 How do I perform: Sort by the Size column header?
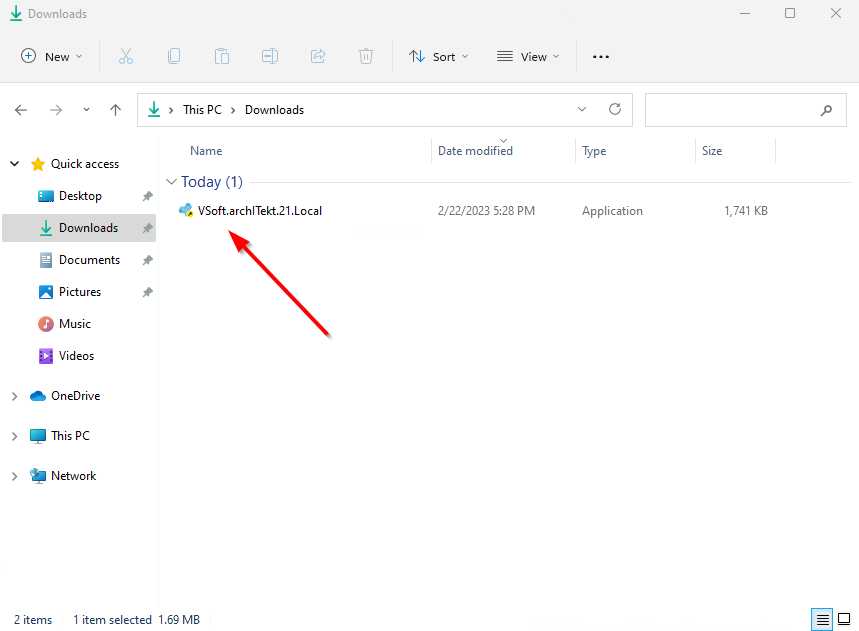coord(712,151)
